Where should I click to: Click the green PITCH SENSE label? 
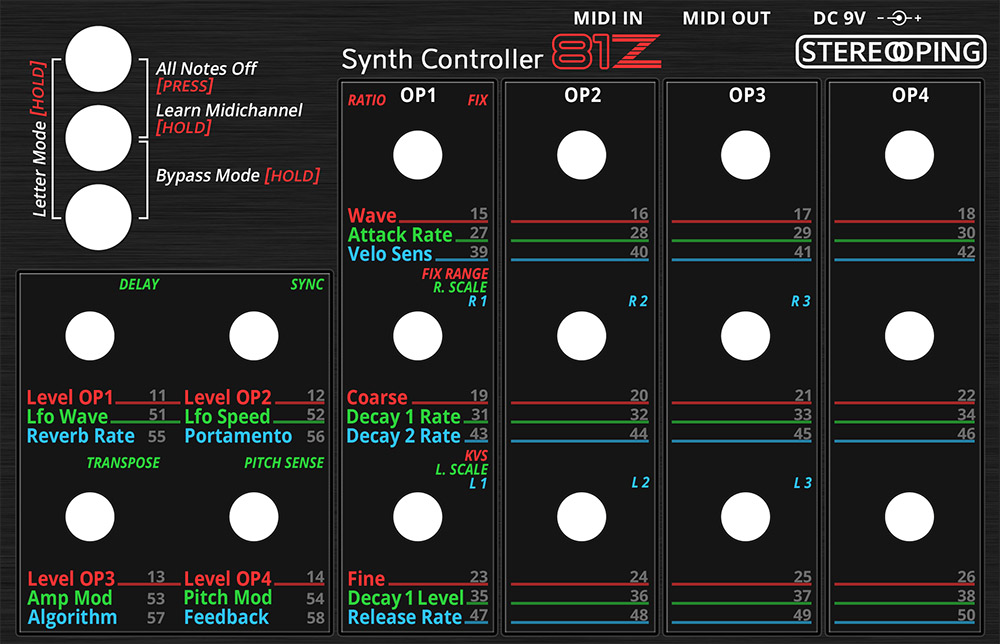(284, 463)
